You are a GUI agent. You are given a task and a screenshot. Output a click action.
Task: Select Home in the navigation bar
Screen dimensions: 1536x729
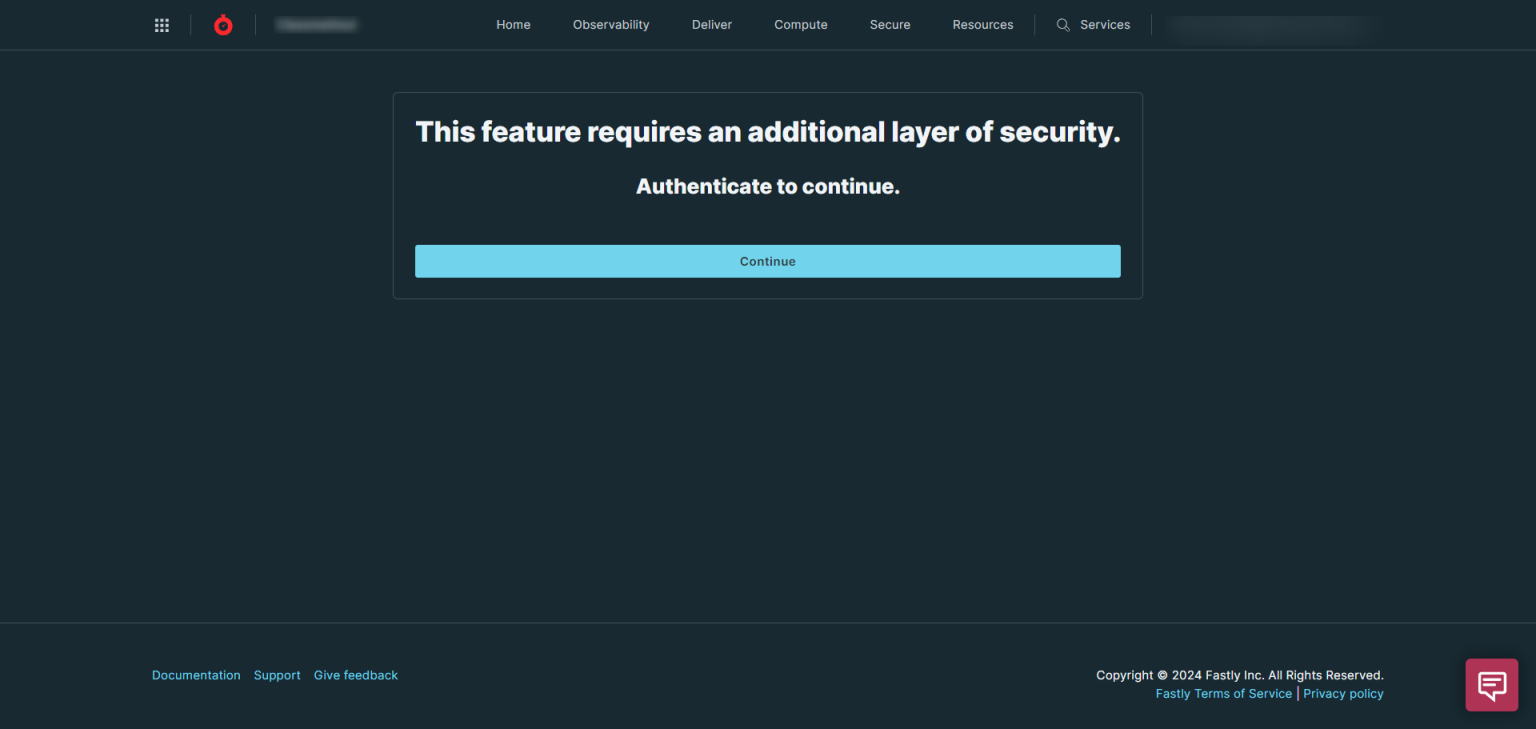click(x=513, y=24)
